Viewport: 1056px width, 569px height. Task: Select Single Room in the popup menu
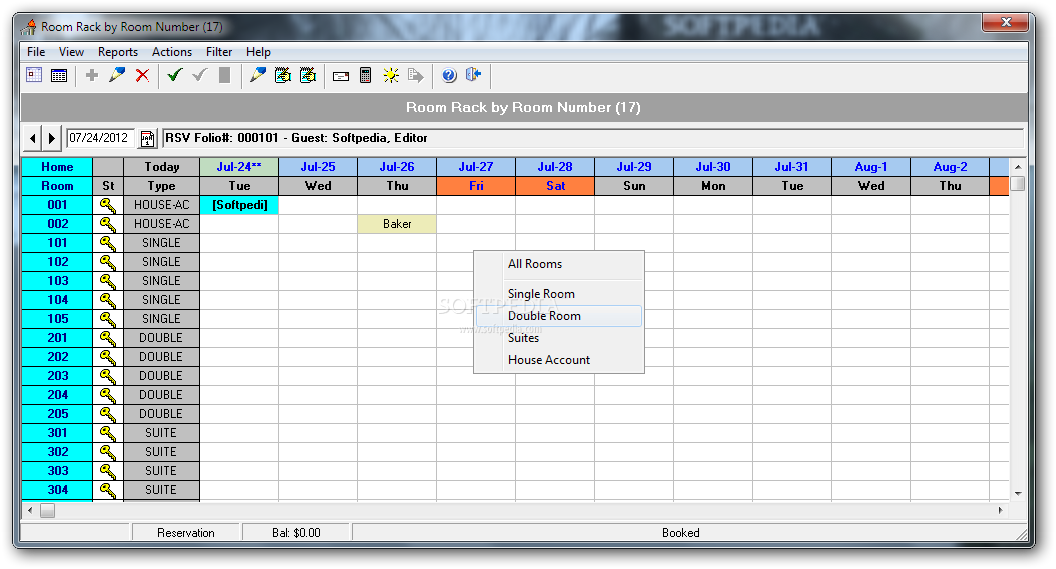(x=559, y=294)
